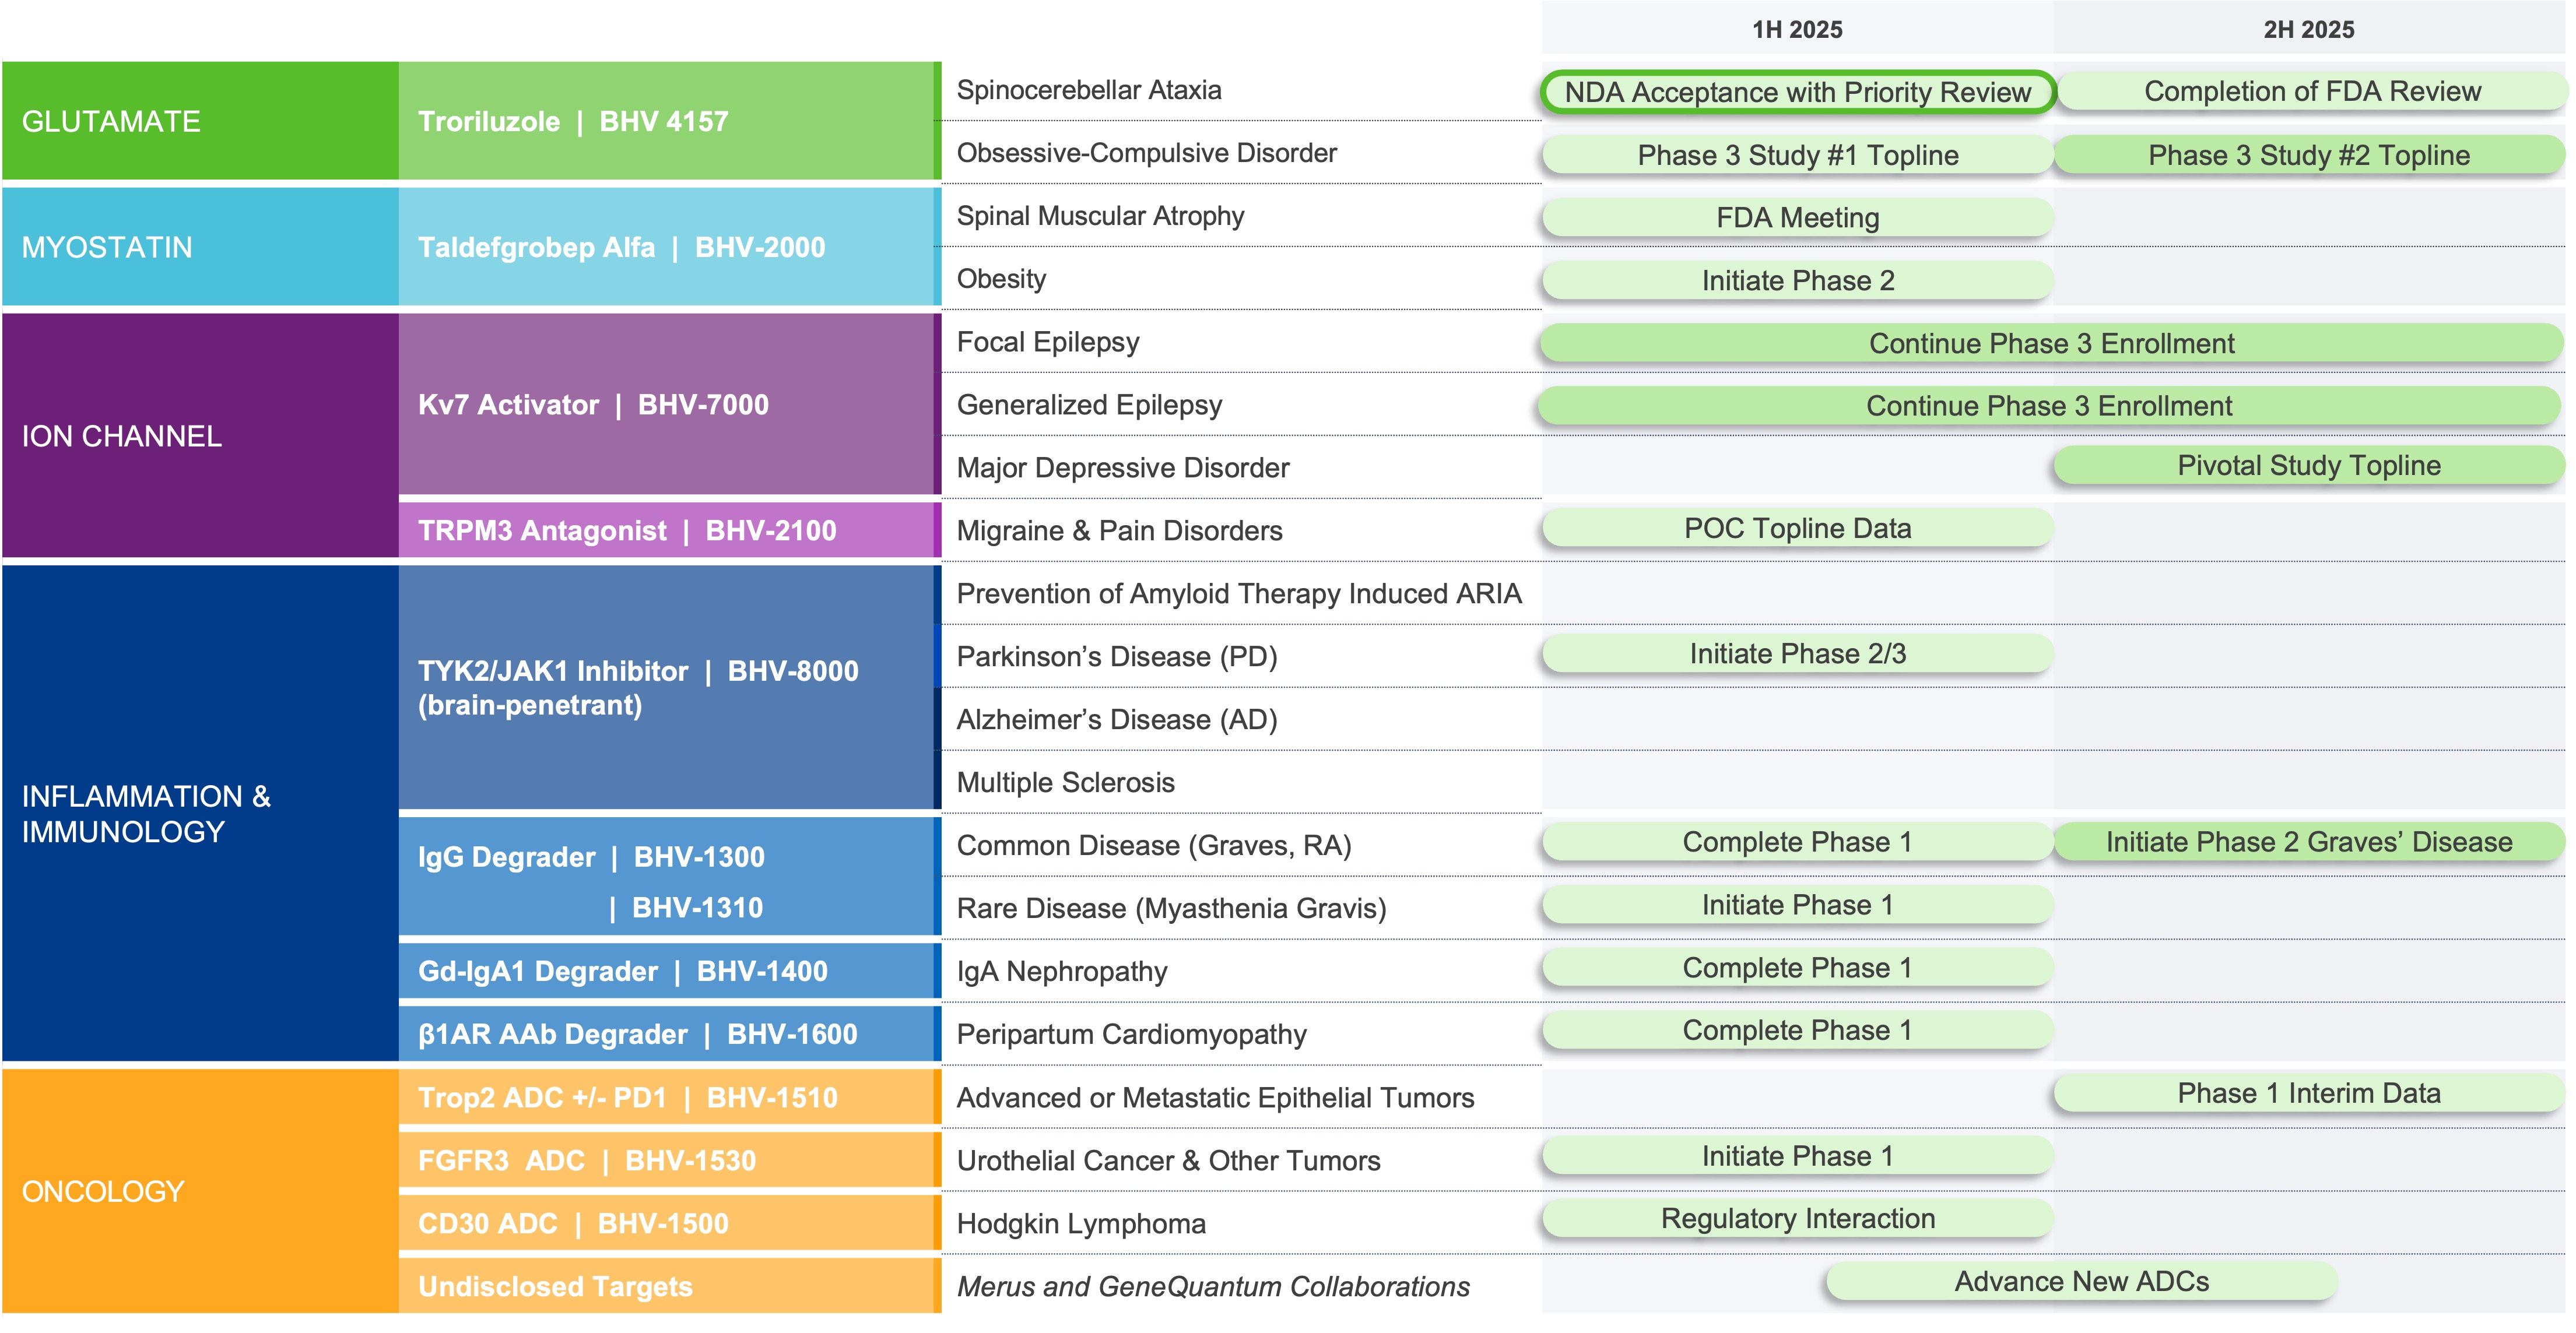The image size is (2576, 1333).
Task: Click the NDA Acceptance with Priority Review pill
Action: click(x=1797, y=92)
